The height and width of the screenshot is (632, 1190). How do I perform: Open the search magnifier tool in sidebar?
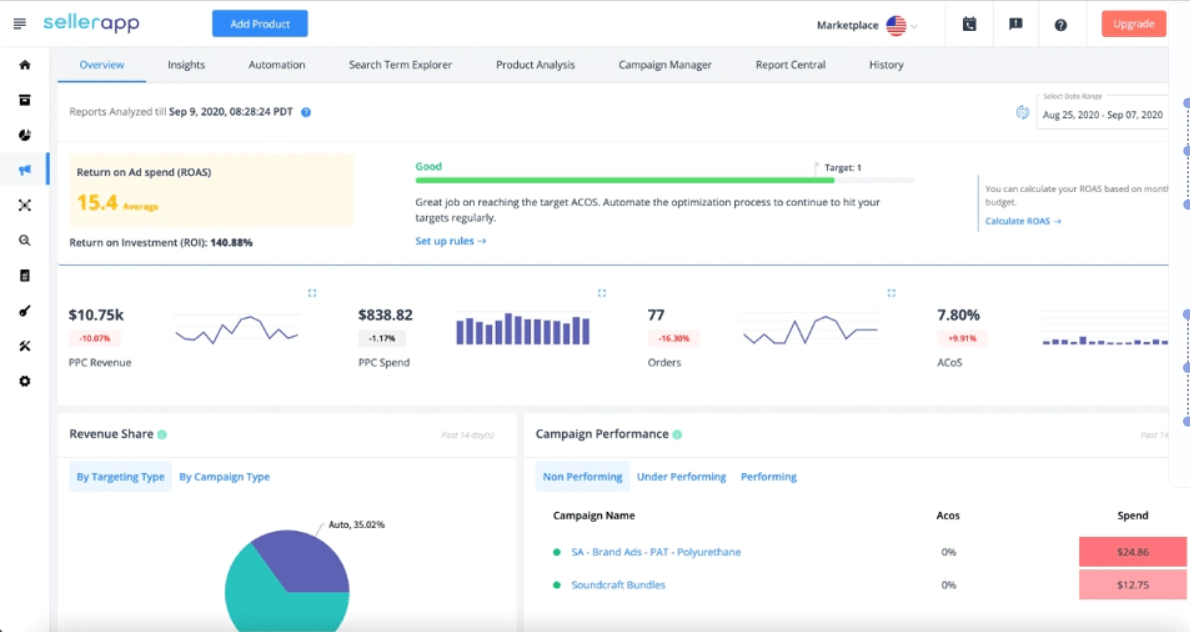tap(25, 240)
